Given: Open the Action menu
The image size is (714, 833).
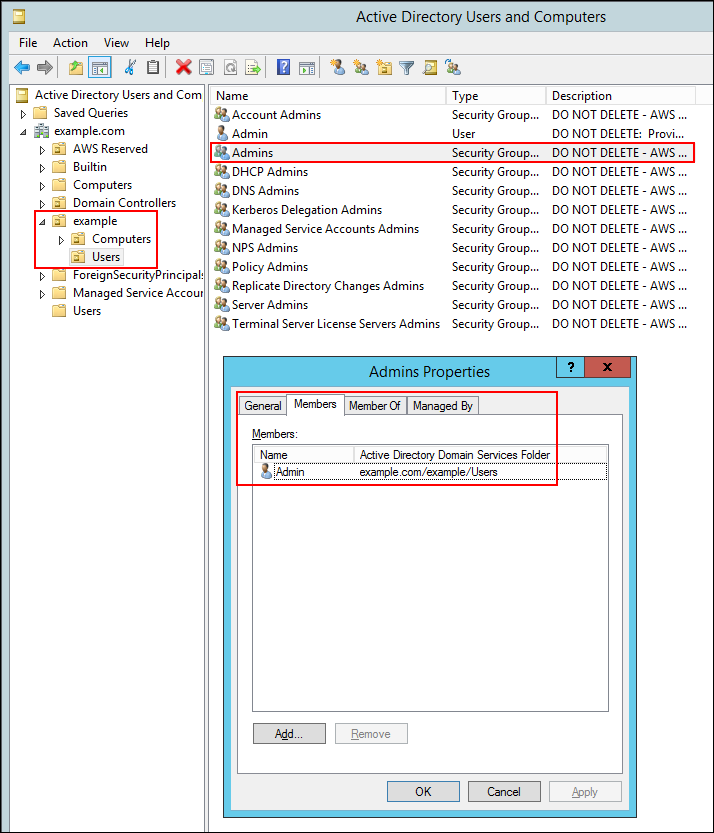Looking at the screenshot, I should (70, 42).
